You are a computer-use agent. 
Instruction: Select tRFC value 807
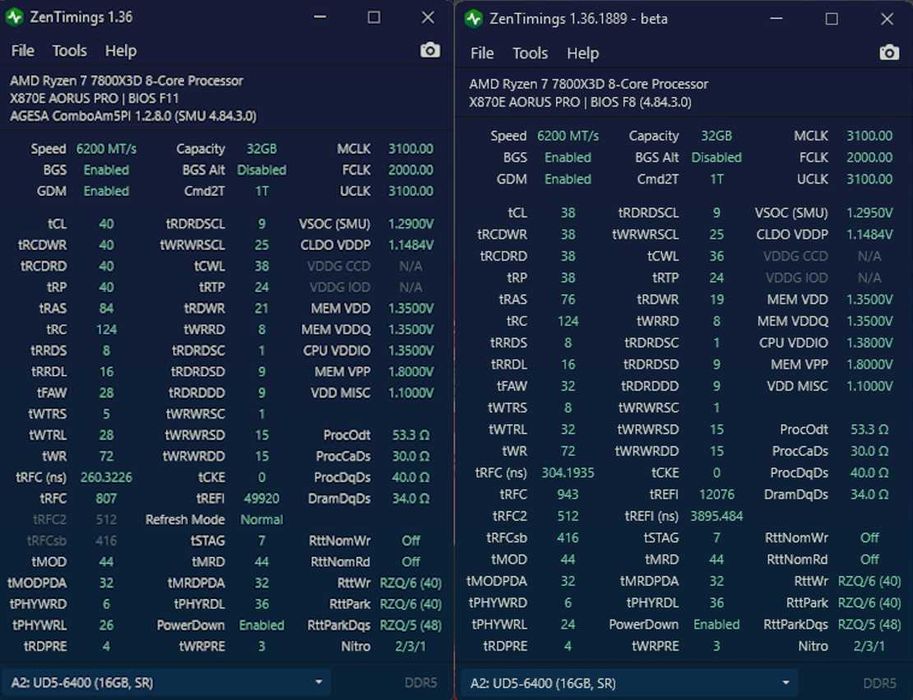(x=106, y=499)
